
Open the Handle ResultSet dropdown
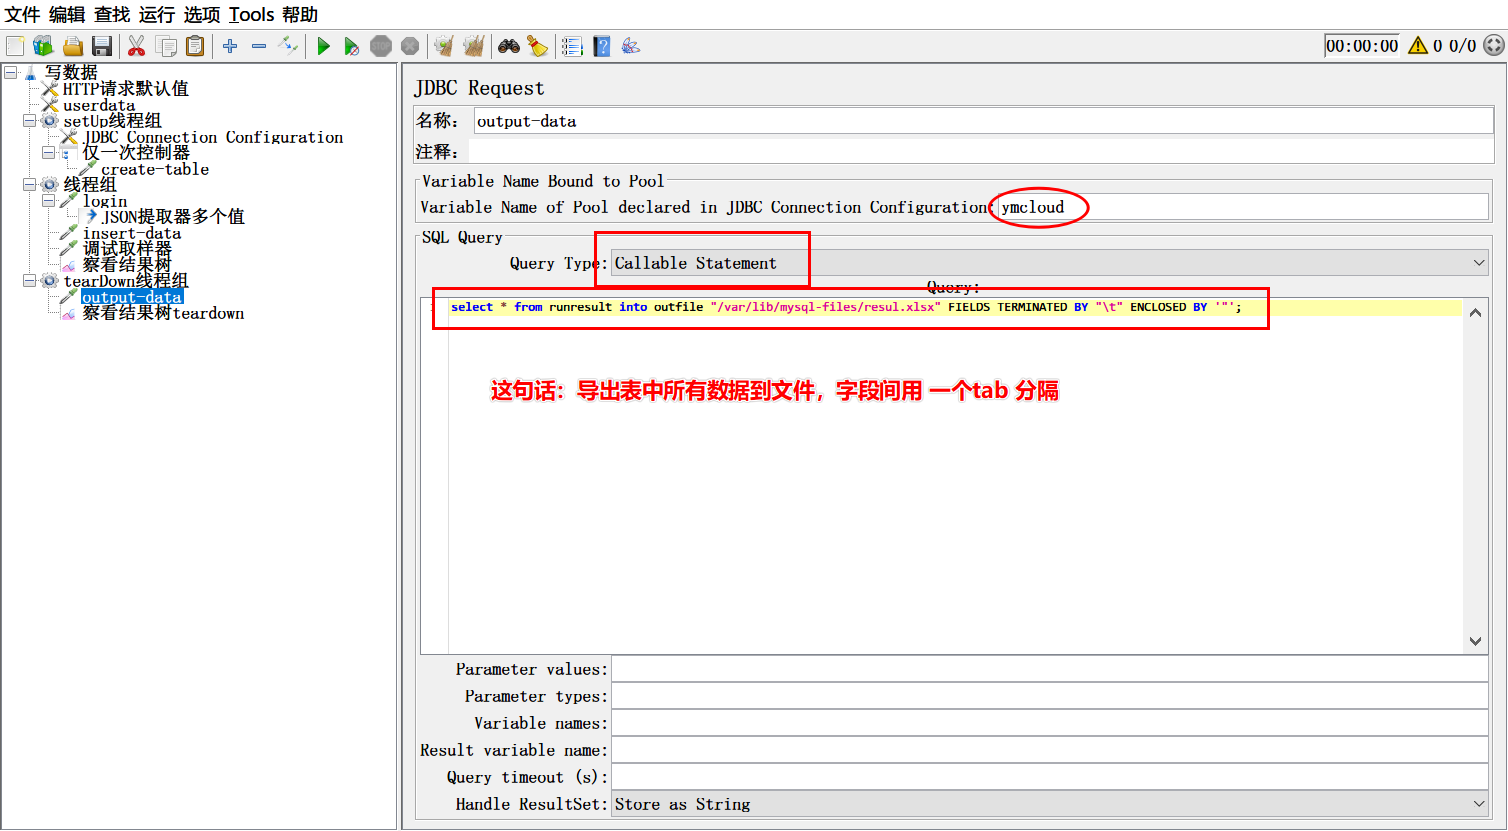pos(1049,804)
